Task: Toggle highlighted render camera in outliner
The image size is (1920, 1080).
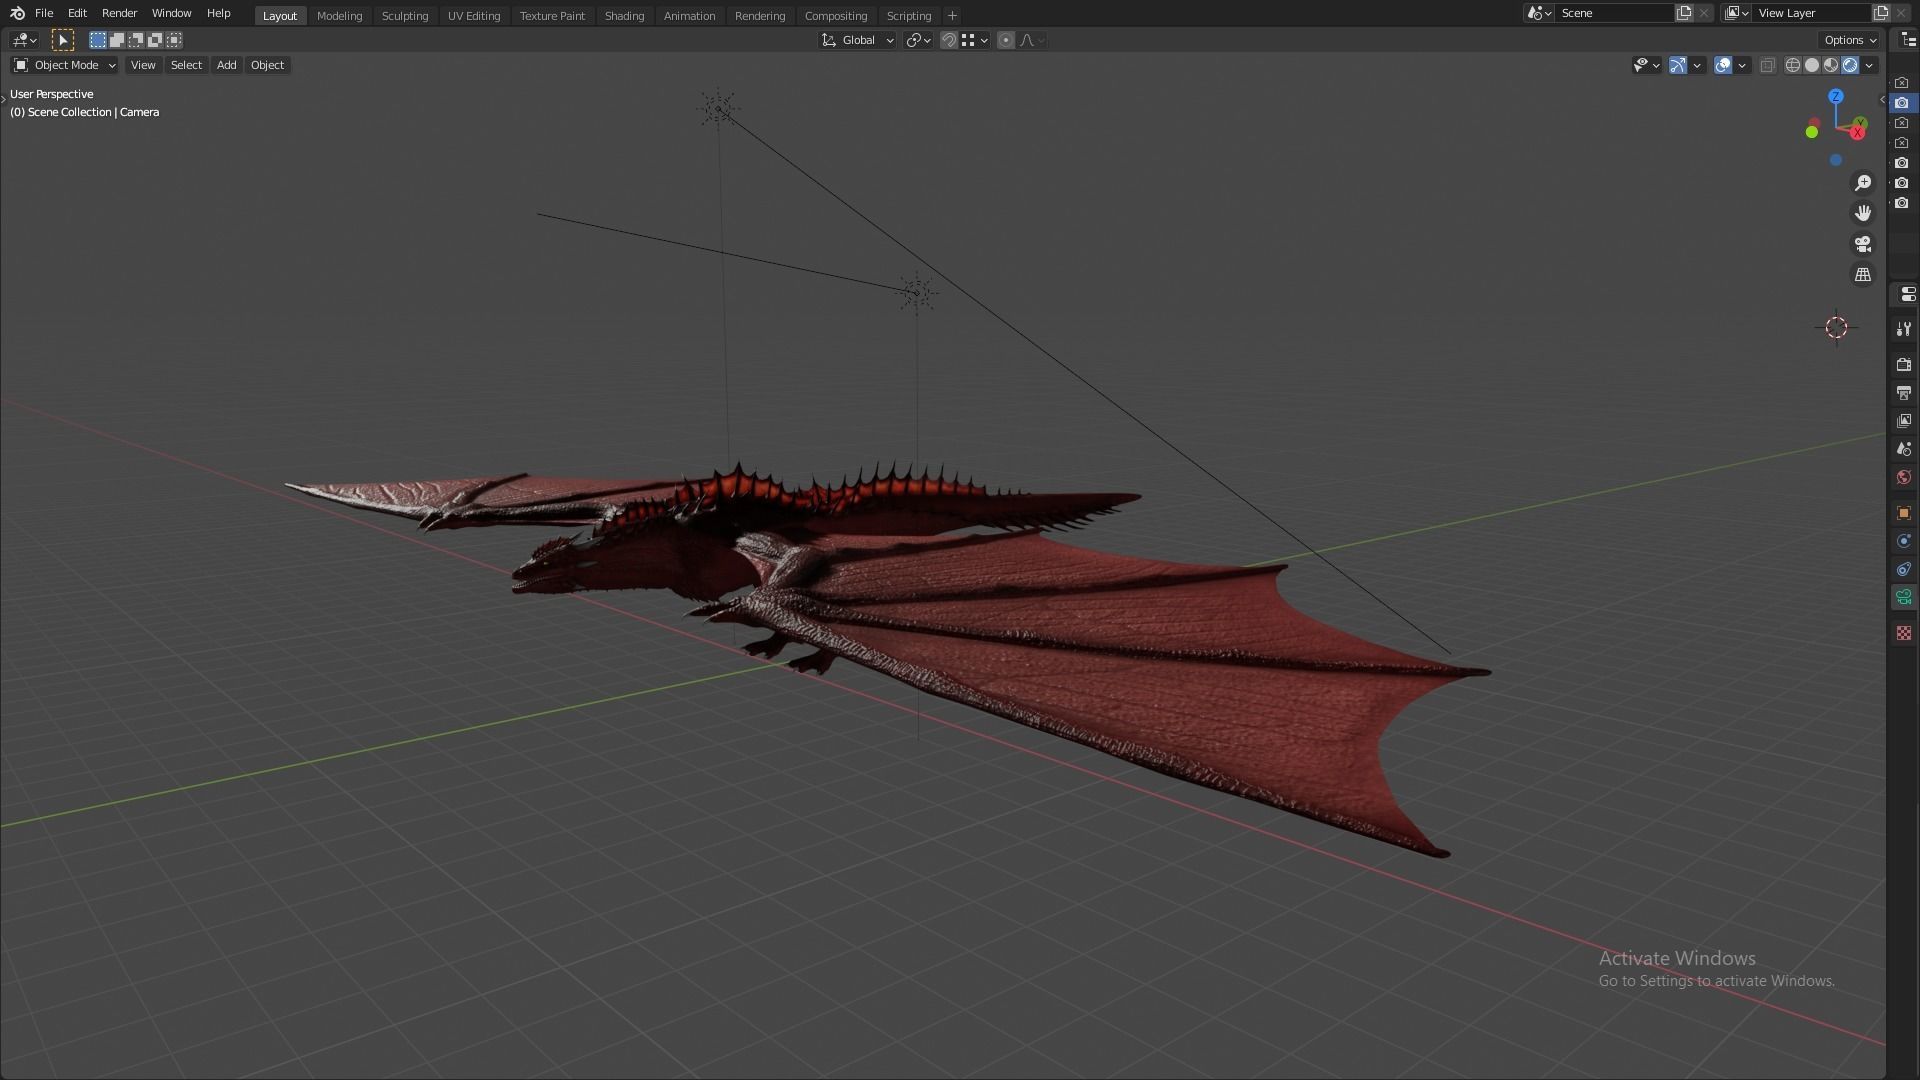Action: pyautogui.click(x=1902, y=103)
